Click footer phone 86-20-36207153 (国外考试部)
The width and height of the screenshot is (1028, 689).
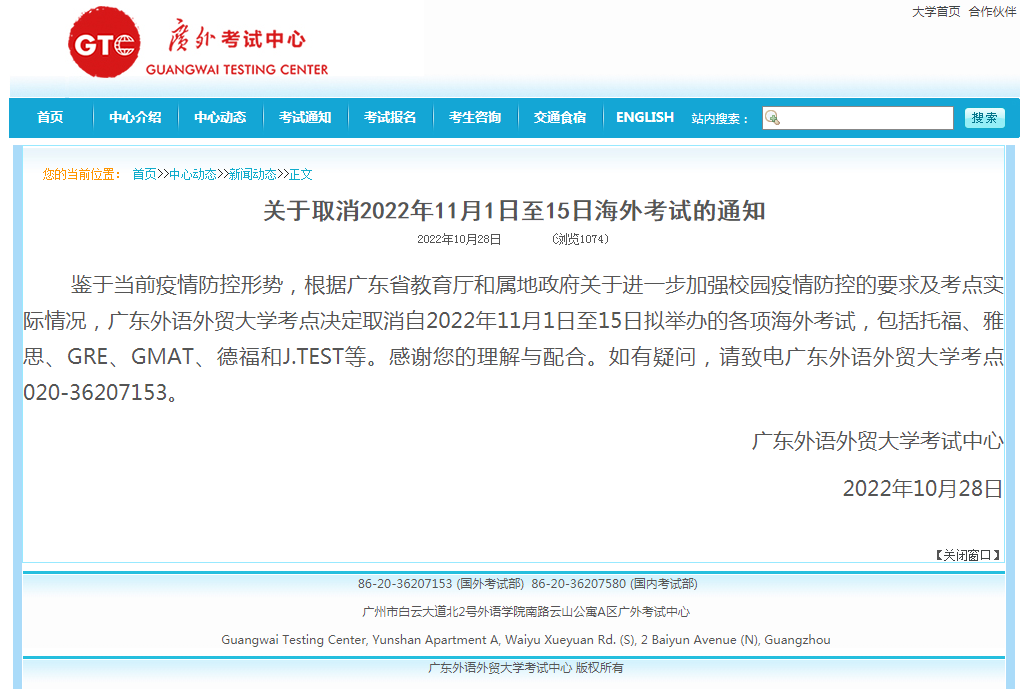click(441, 583)
